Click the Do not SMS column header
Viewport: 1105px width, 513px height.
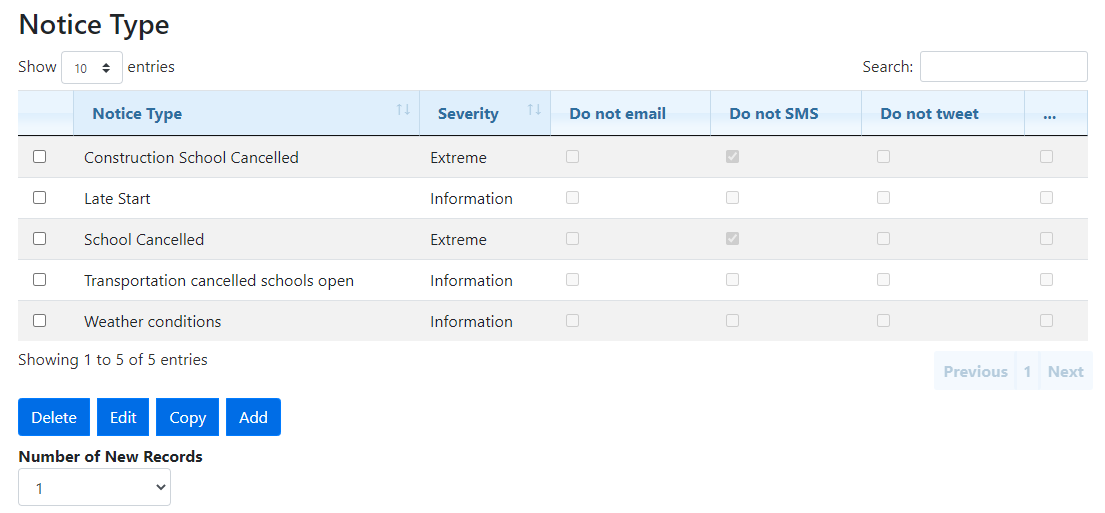773,114
